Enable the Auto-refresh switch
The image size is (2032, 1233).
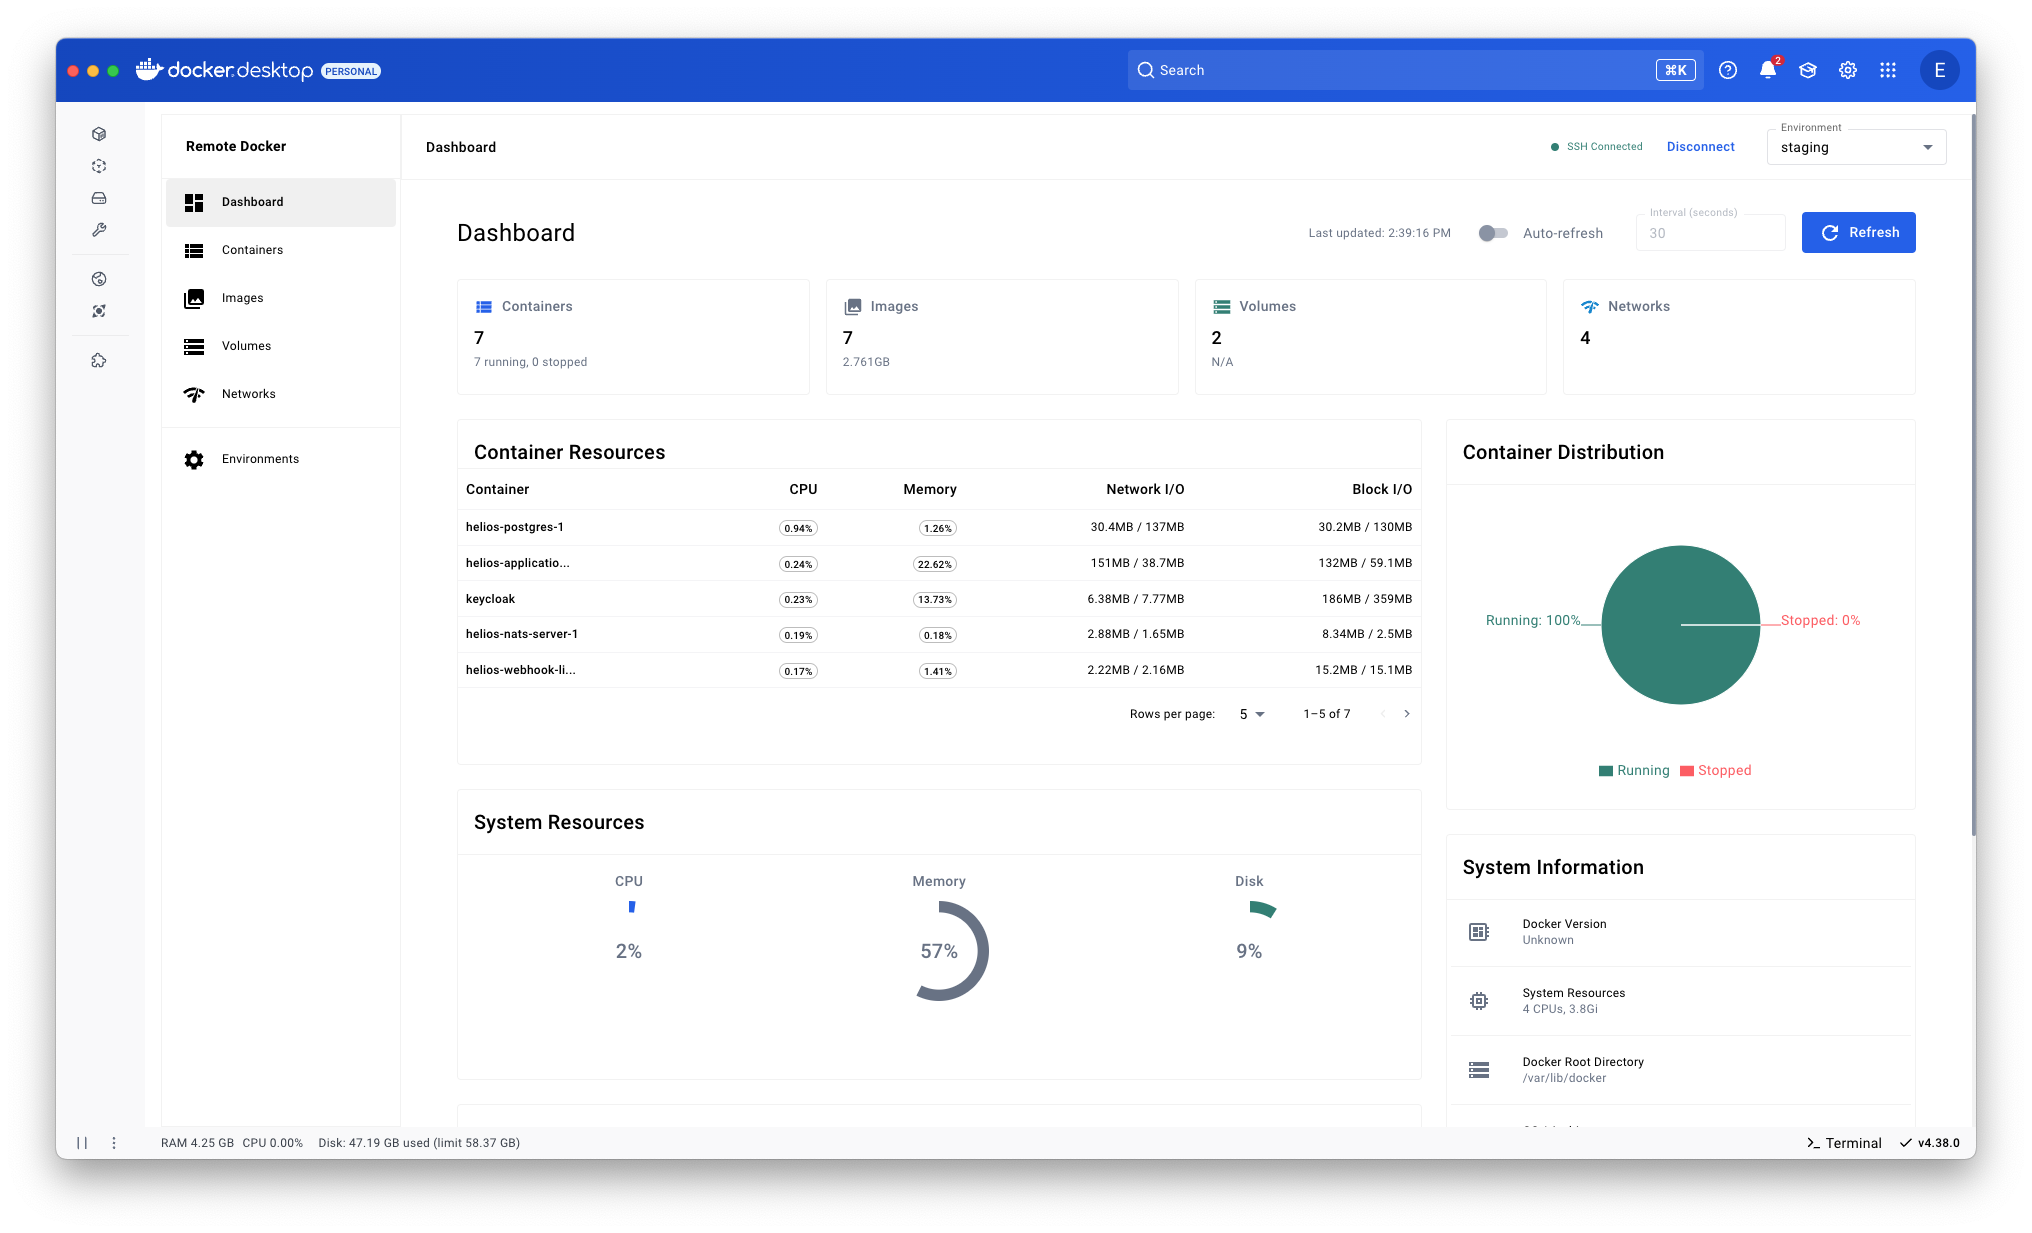point(1493,233)
